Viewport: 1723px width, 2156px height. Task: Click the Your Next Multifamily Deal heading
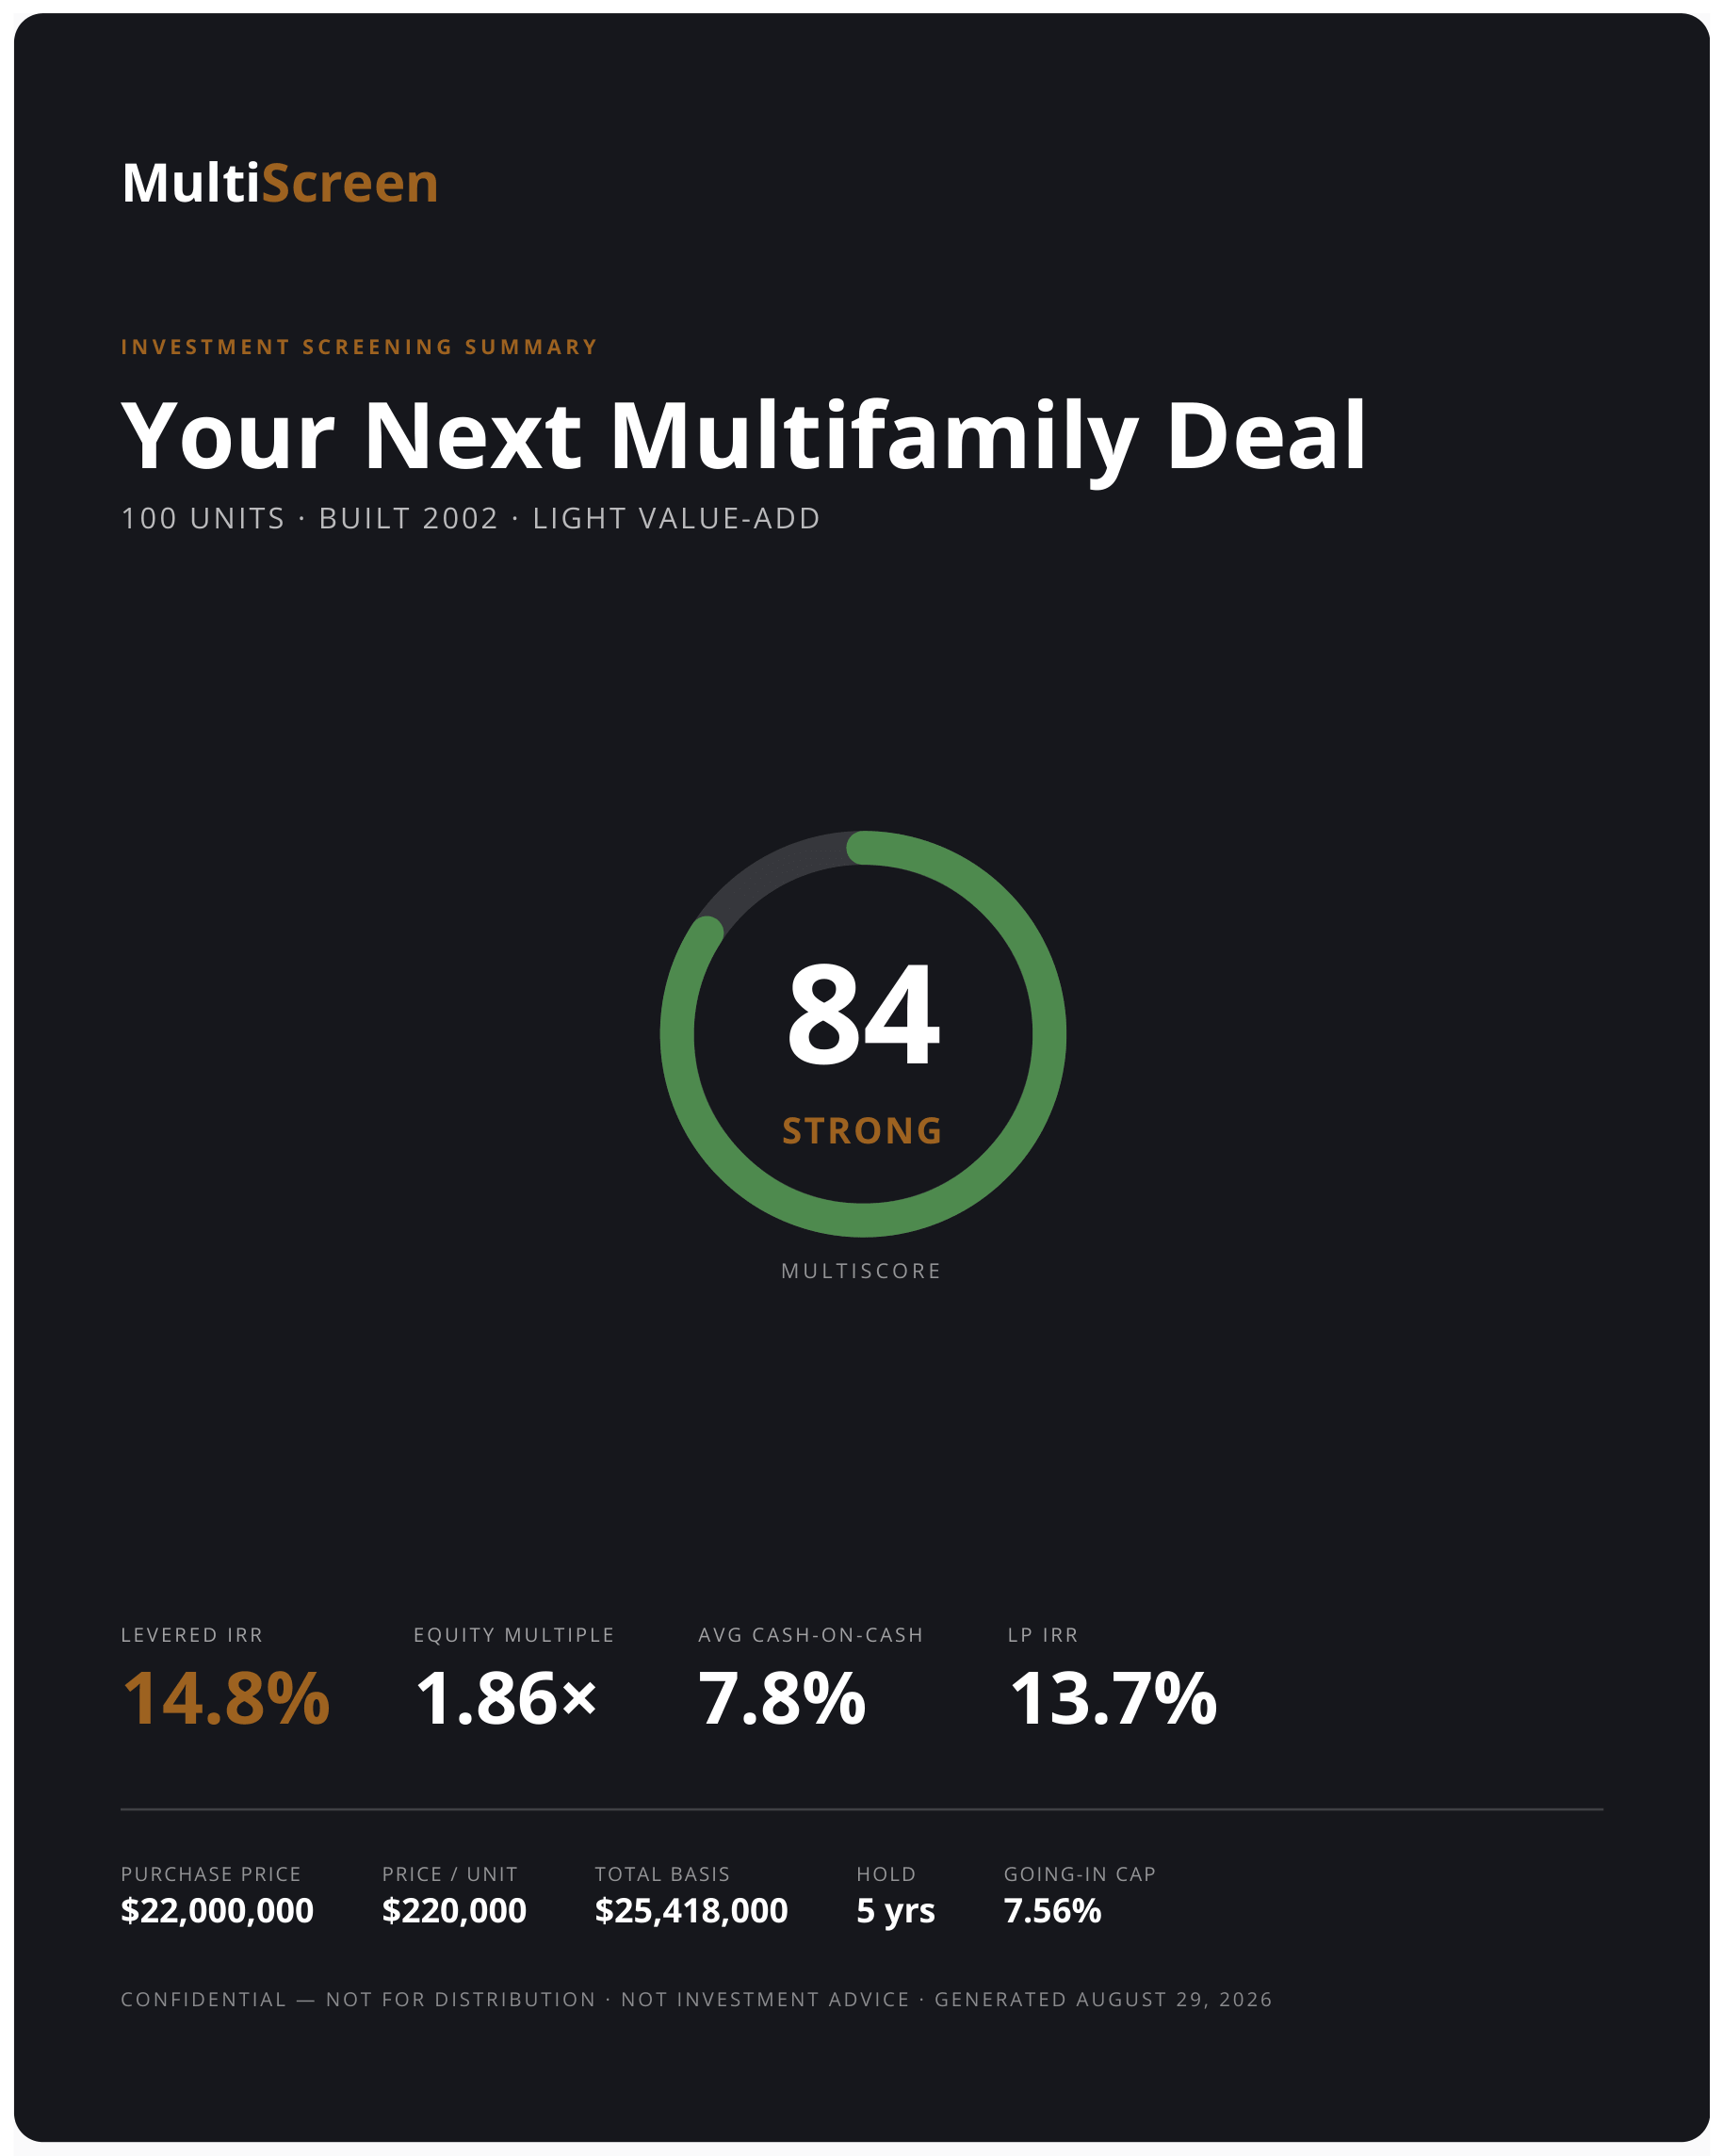tap(744, 437)
